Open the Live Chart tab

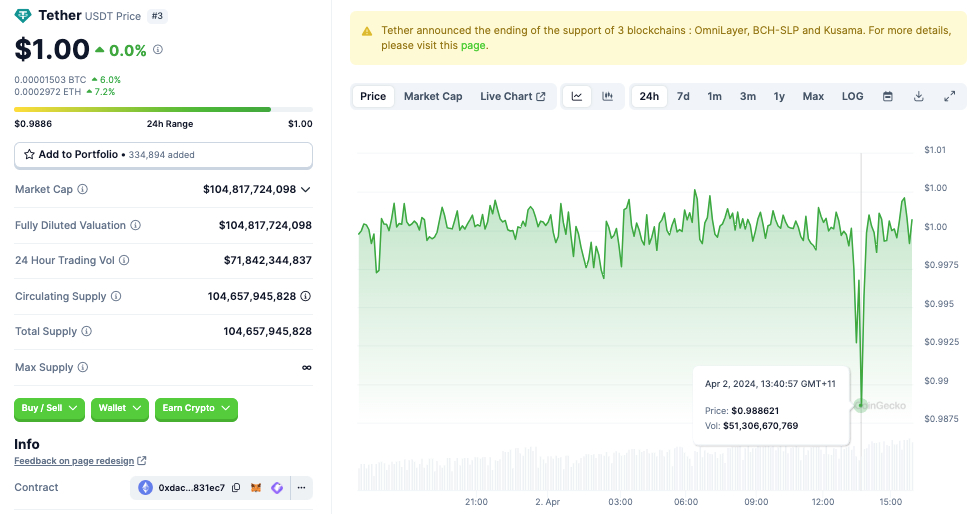513,96
